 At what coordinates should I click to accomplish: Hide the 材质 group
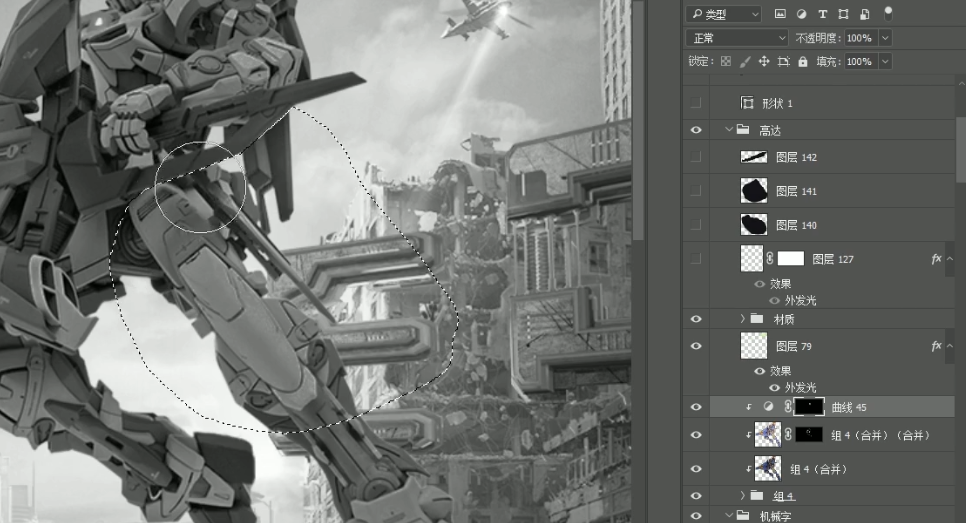pyautogui.click(x=696, y=319)
